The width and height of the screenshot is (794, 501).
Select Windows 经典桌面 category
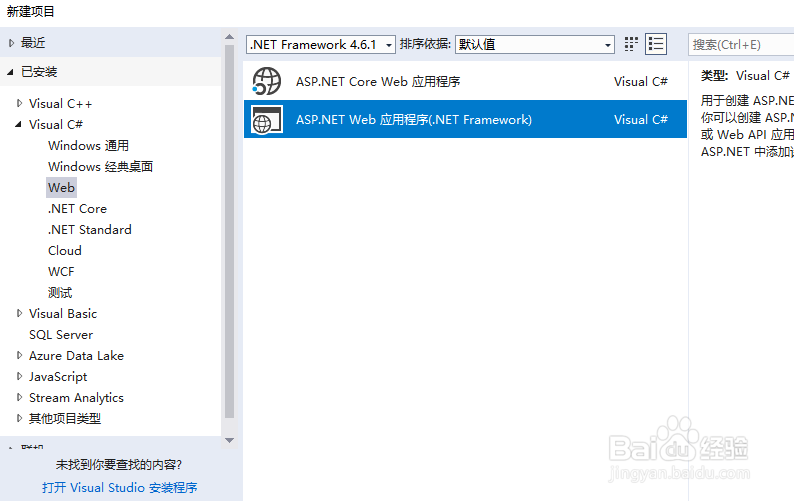[100, 167]
